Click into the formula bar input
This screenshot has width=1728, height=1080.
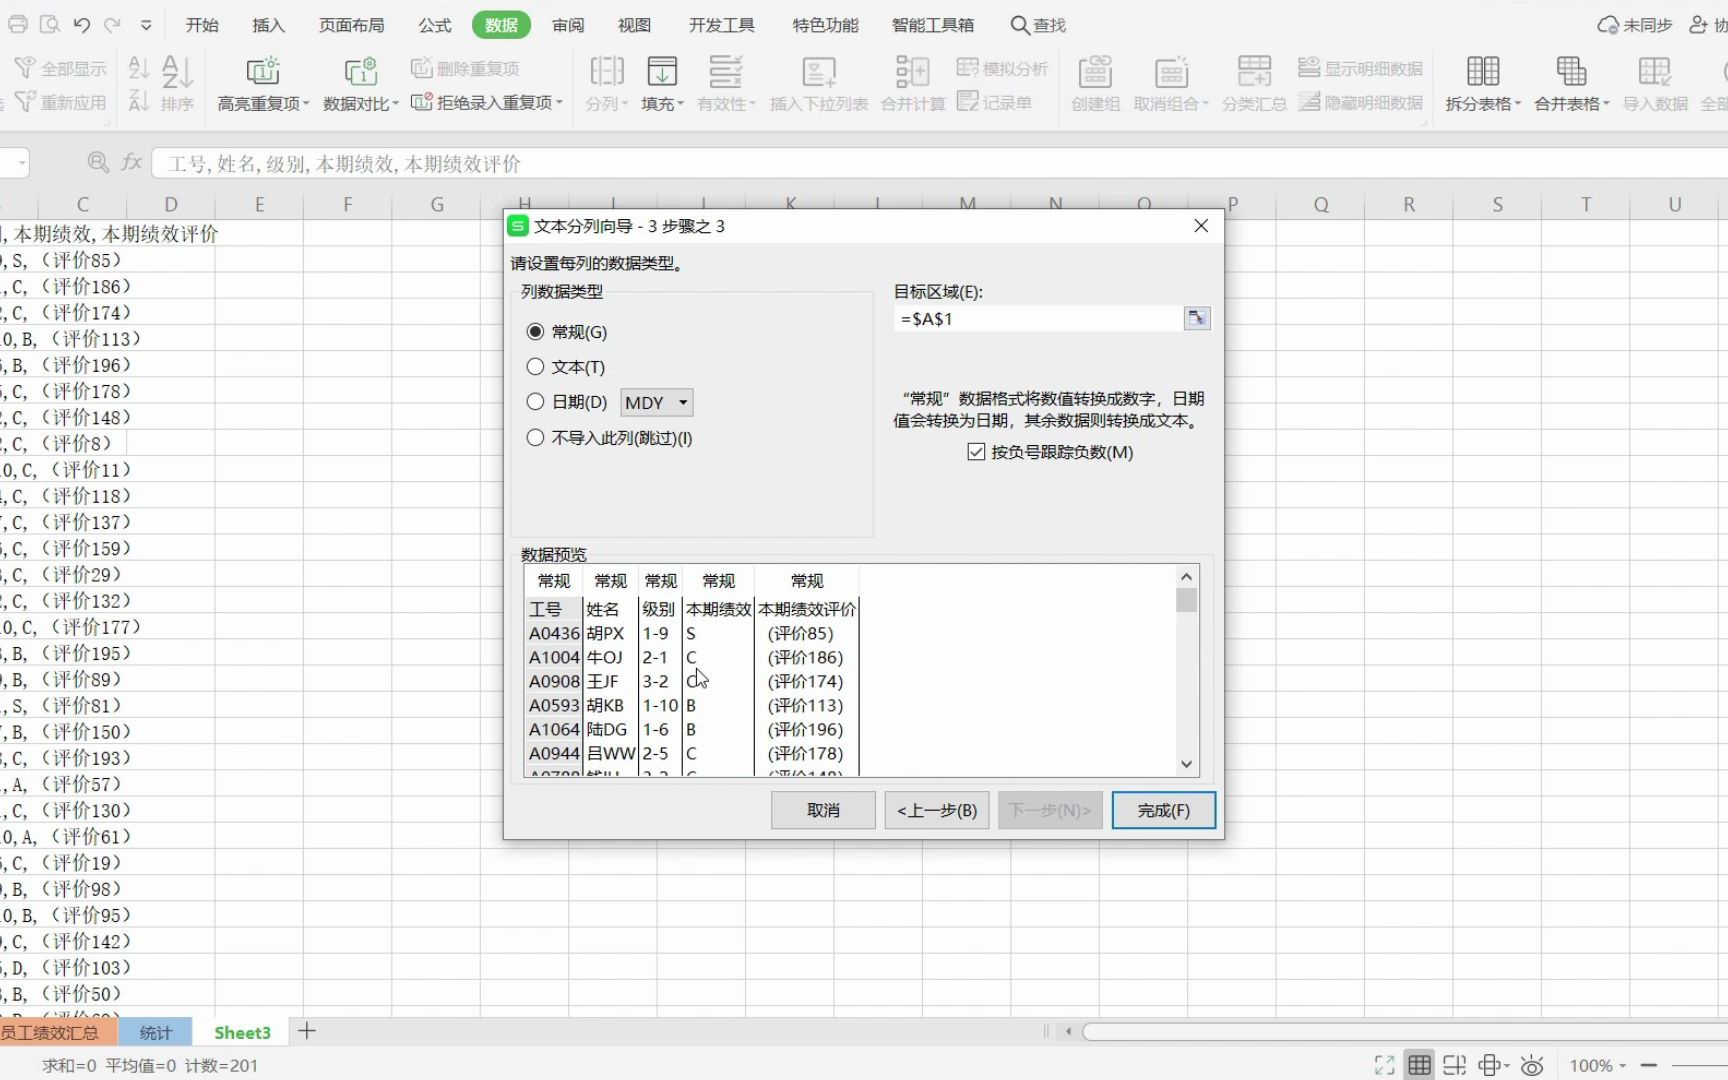click(938, 163)
